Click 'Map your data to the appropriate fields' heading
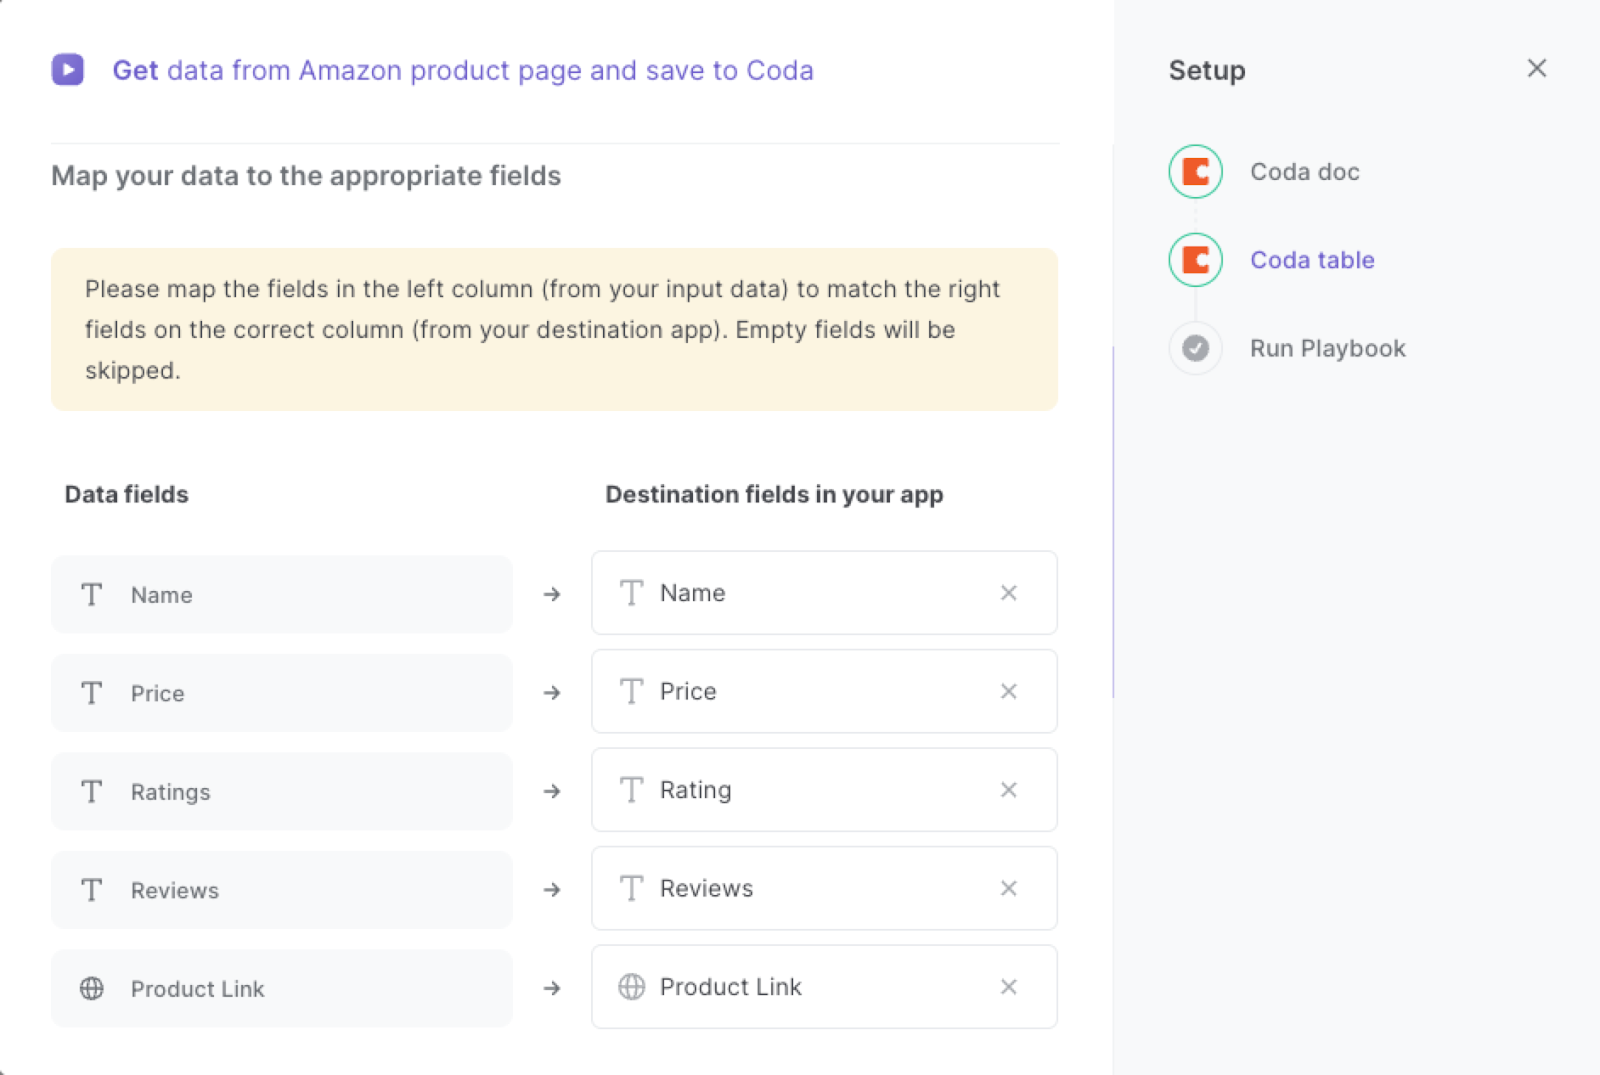The height and width of the screenshot is (1075, 1600). coord(306,176)
